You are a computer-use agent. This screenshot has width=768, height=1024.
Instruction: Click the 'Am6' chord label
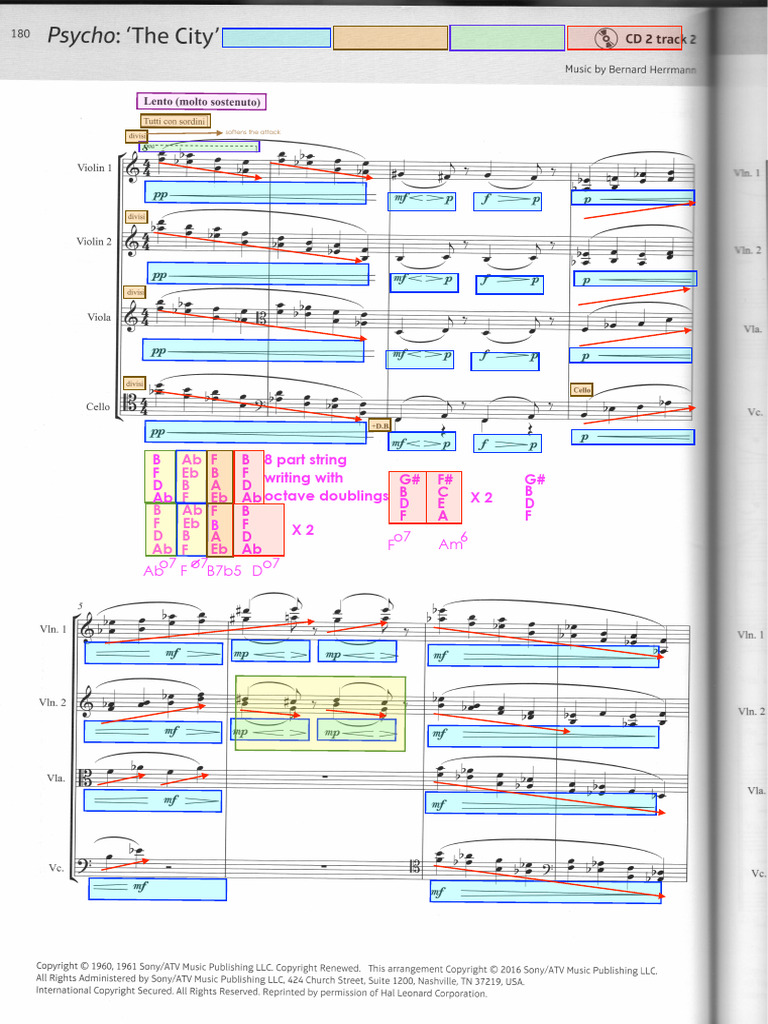(x=453, y=542)
